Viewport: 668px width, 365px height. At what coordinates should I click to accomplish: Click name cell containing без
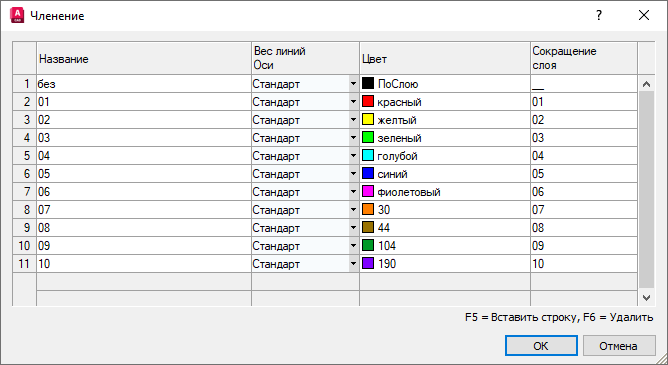pos(144,84)
